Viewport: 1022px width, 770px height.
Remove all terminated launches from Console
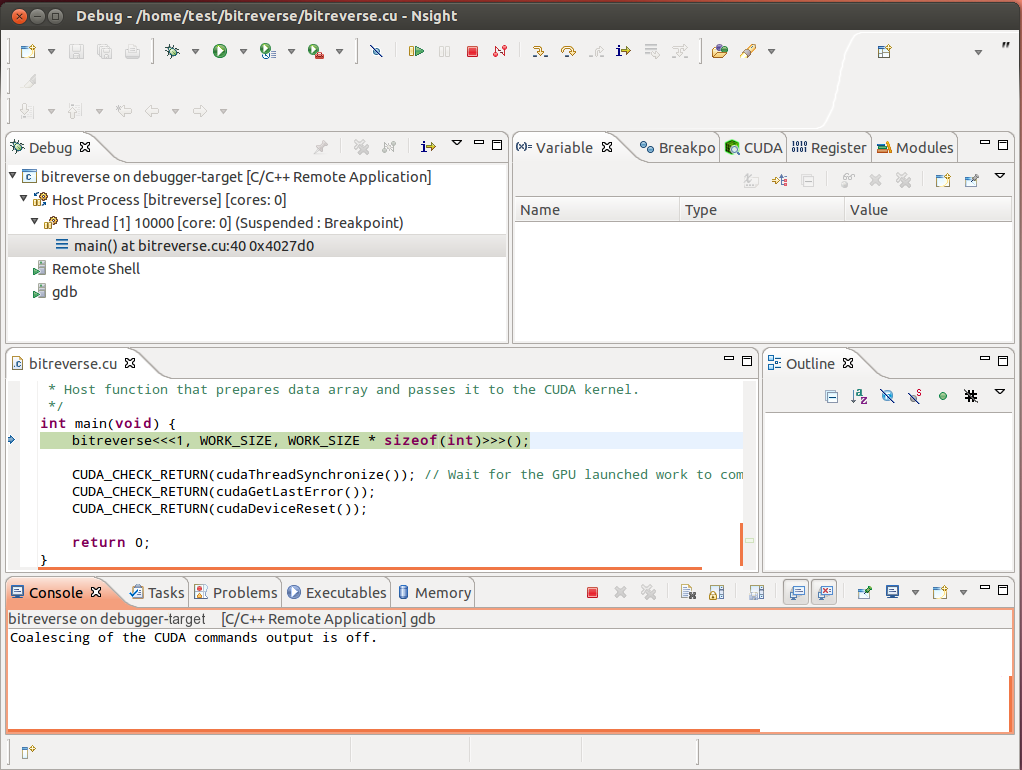click(x=648, y=592)
